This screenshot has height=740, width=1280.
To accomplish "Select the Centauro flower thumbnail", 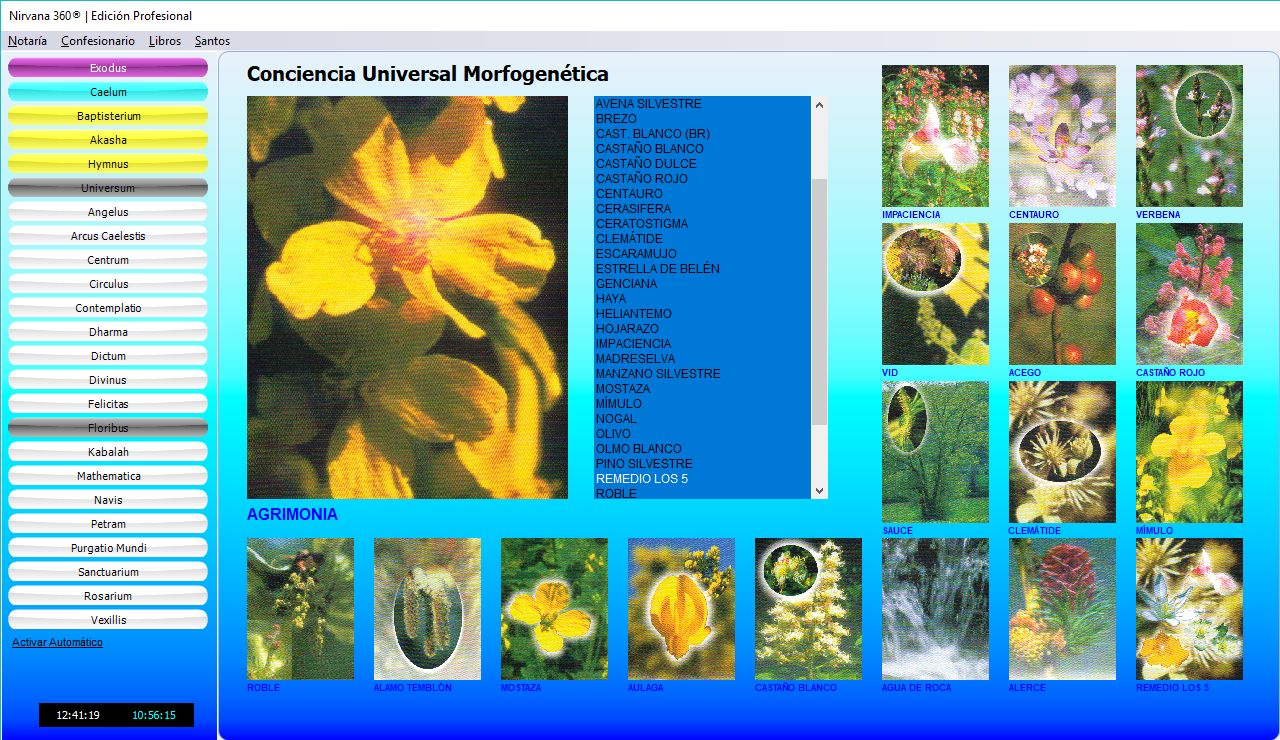I will (x=1062, y=136).
